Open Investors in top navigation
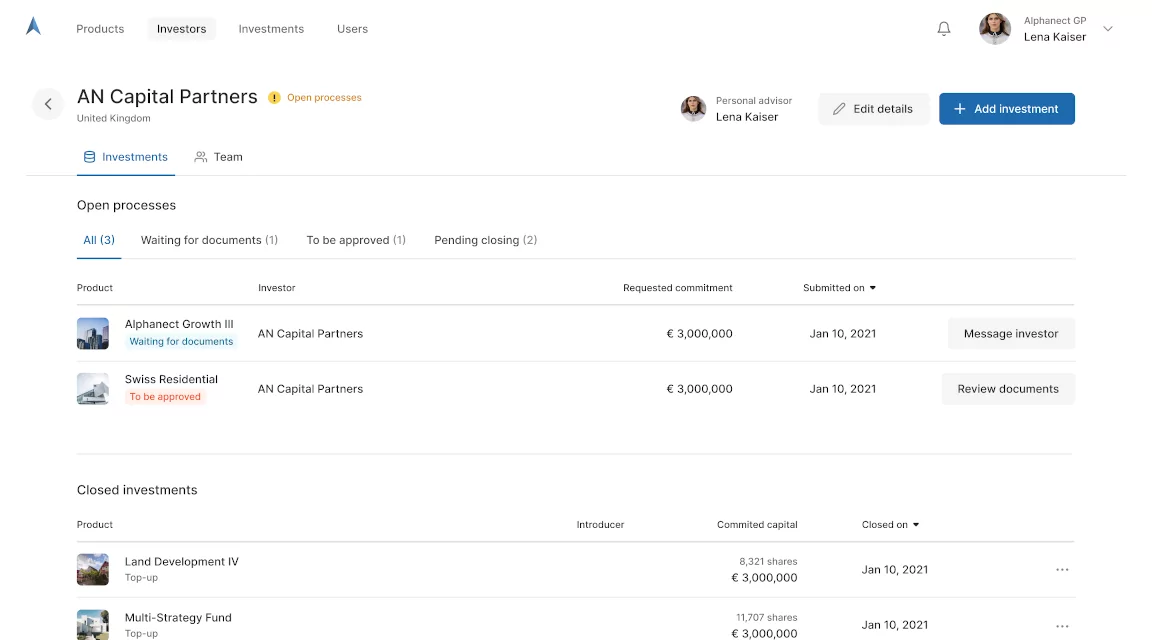Screen dimensions: 1152x640 click(181, 29)
